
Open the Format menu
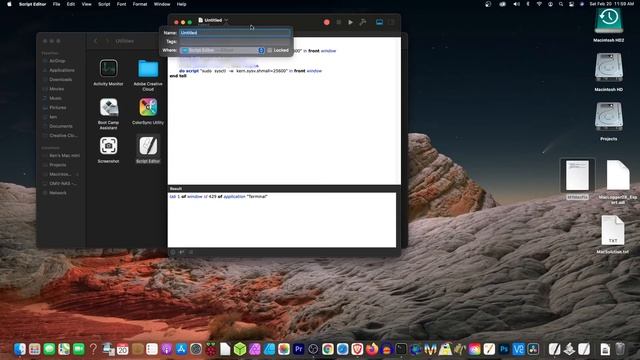[x=140, y=4]
